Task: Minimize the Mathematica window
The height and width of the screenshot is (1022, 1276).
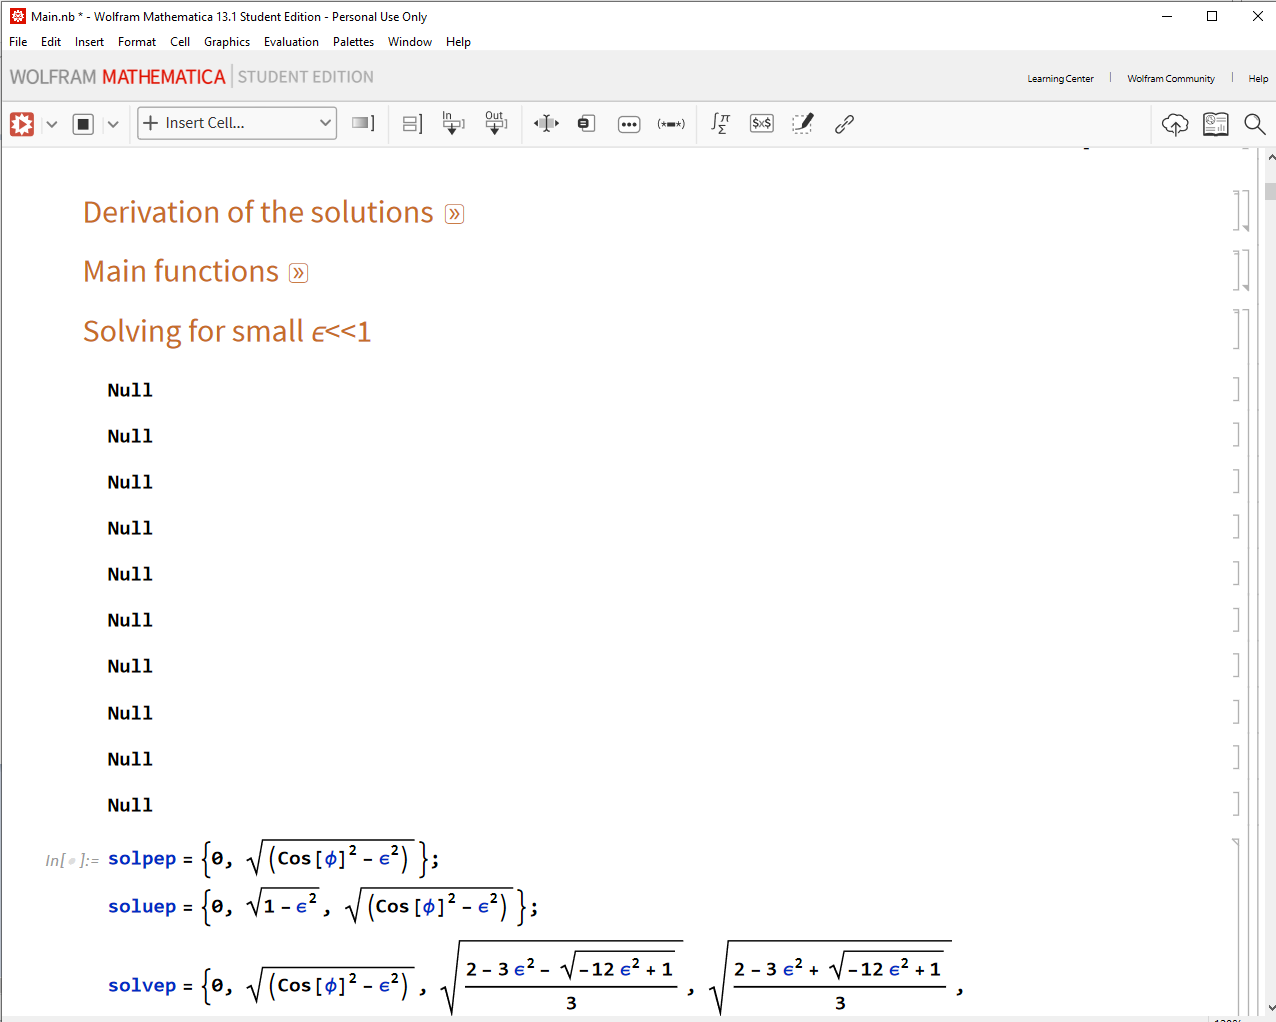Action: tap(1167, 16)
